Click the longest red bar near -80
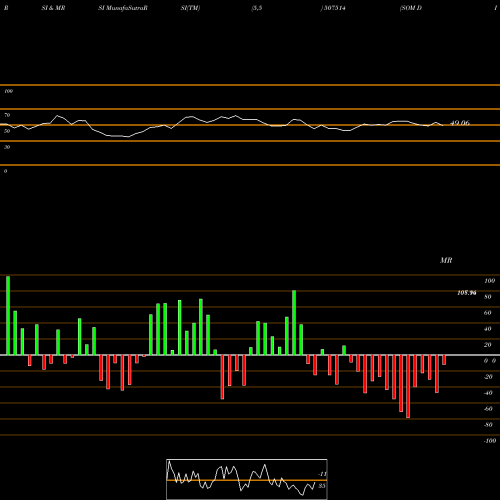The height and width of the screenshot is (500, 500). (408, 387)
